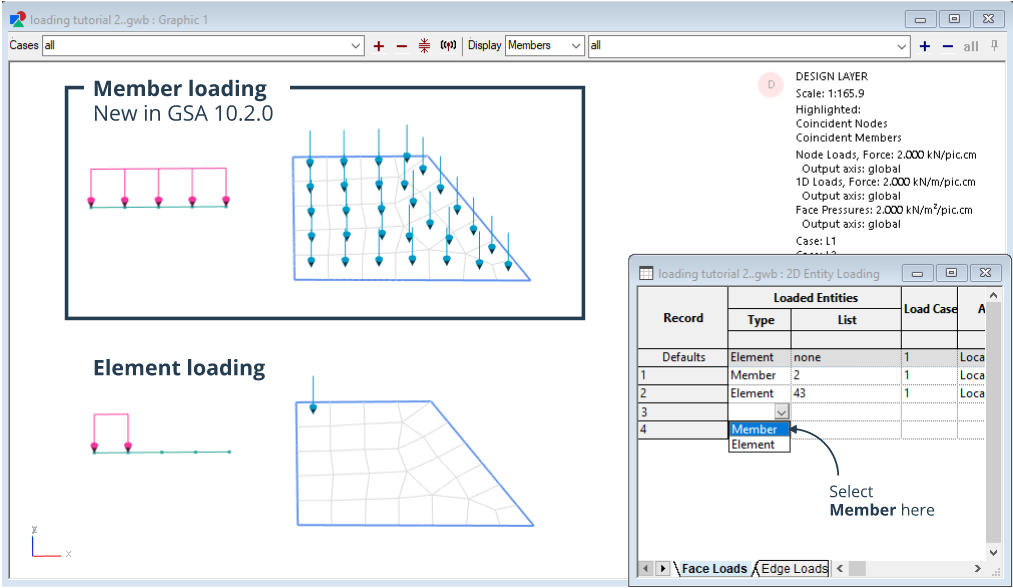Click the design layer 'D' circle badge
This screenshot has width=1013, height=588.
771,86
